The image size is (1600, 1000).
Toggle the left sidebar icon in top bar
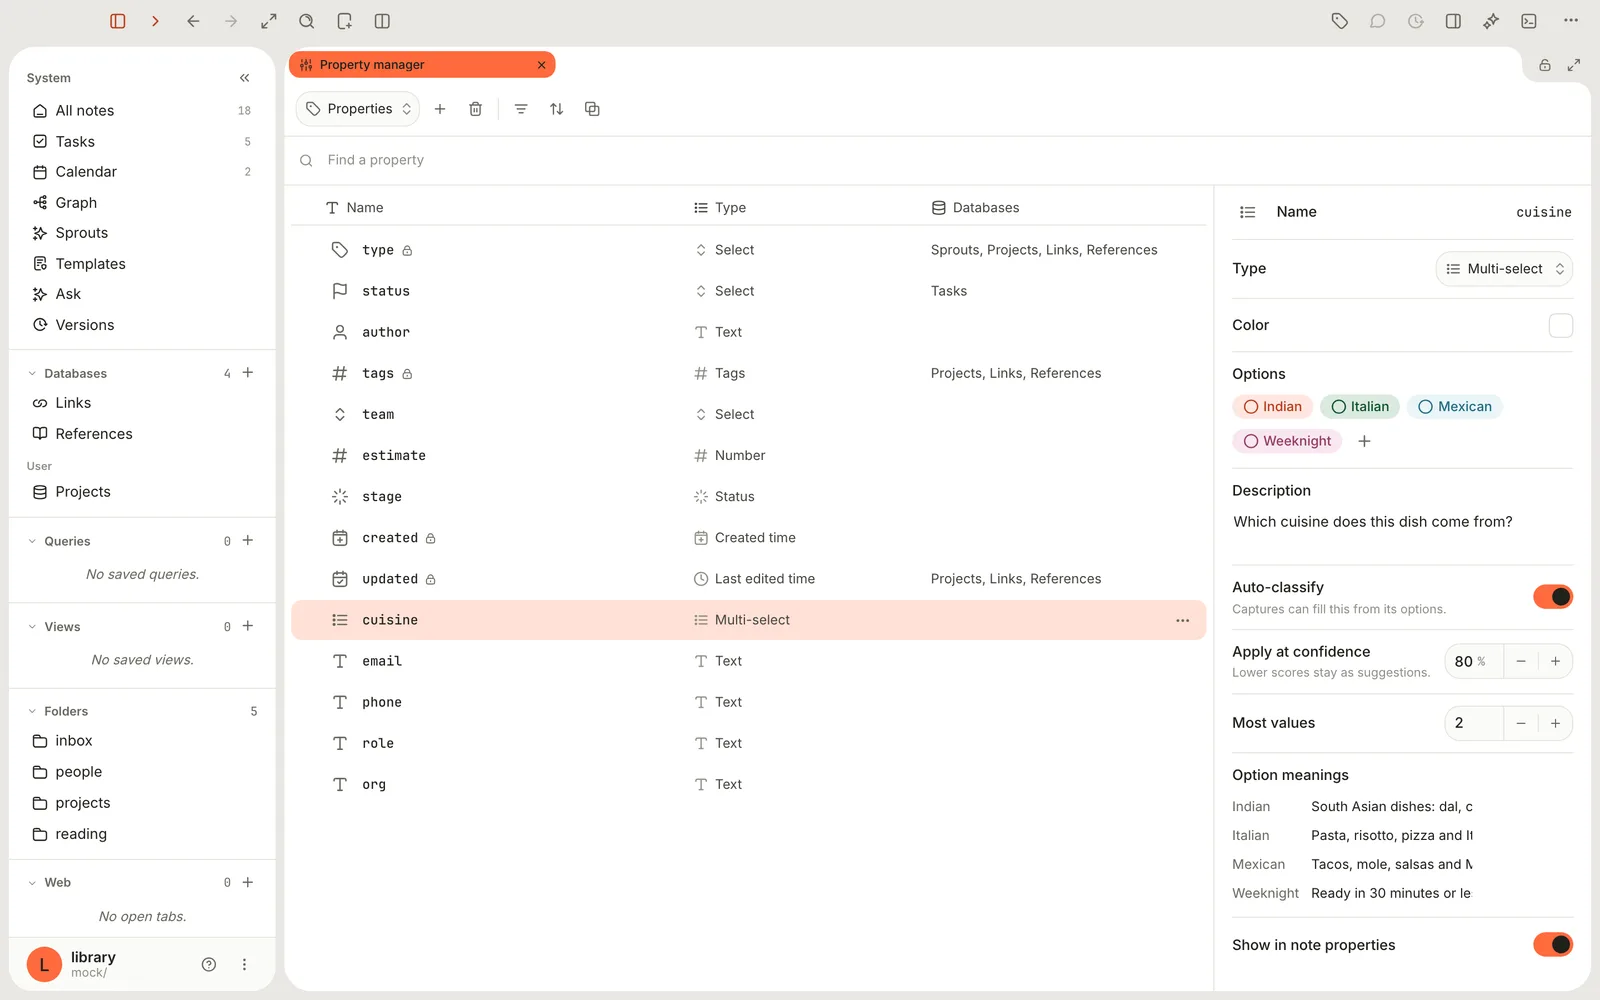coord(118,21)
